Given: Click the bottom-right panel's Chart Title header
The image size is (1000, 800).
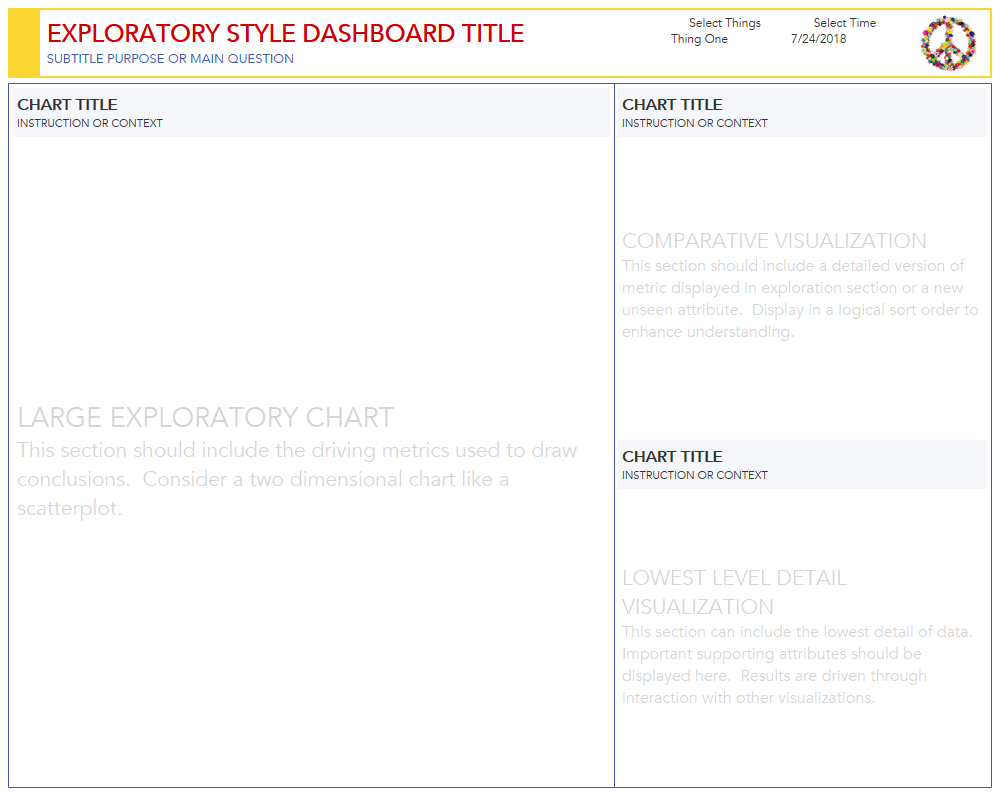Looking at the screenshot, I should pos(672,456).
